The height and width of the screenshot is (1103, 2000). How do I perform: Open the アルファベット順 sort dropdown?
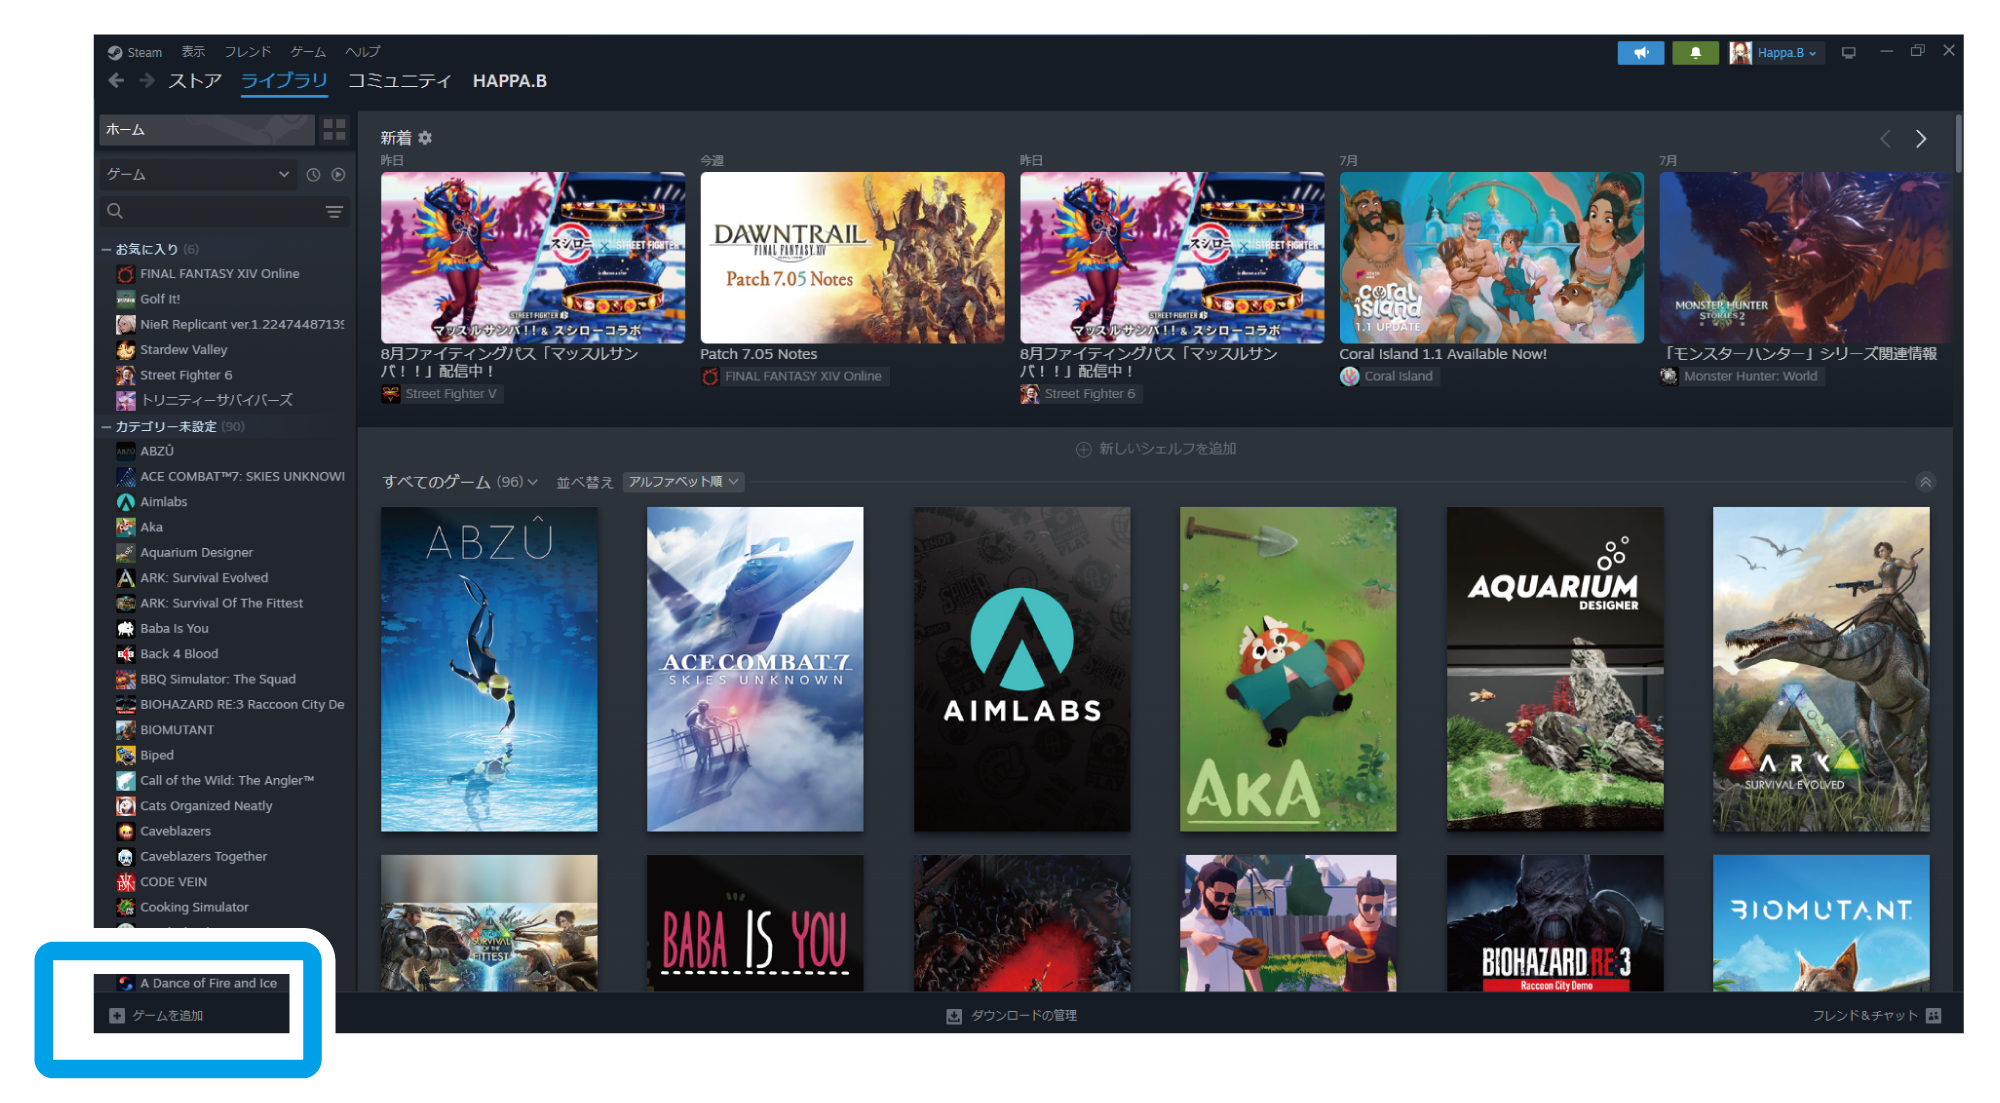(683, 482)
